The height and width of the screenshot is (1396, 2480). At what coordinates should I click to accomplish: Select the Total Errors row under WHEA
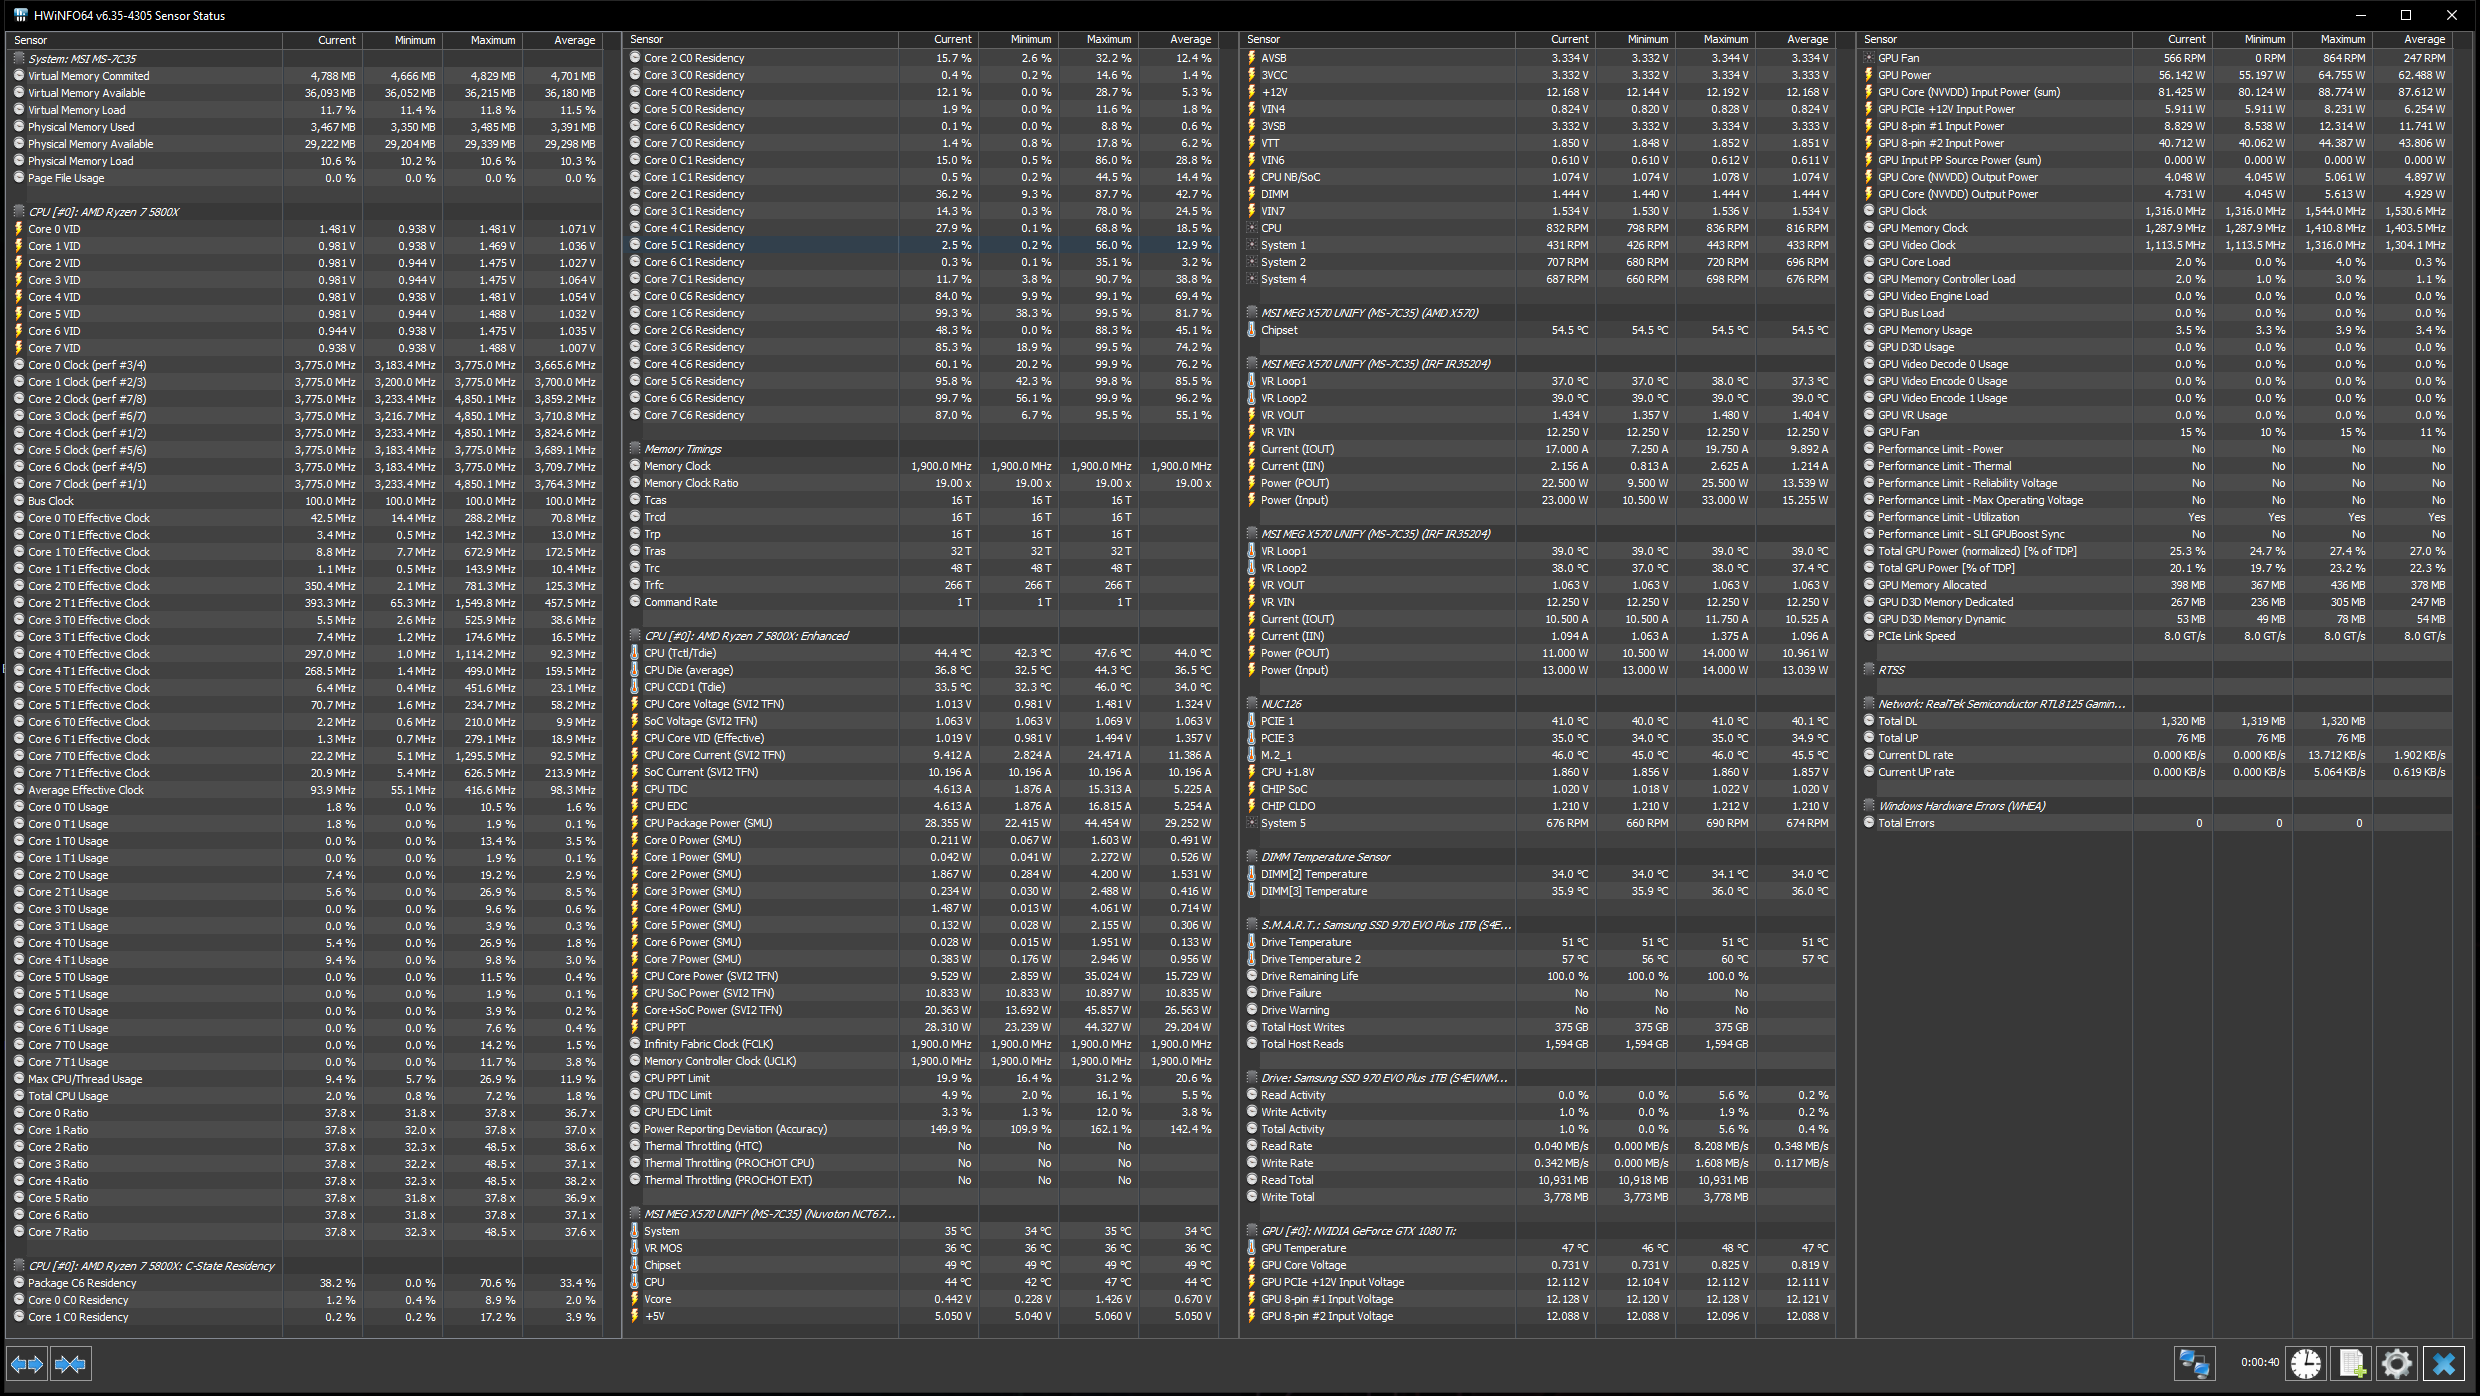tap(1905, 823)
